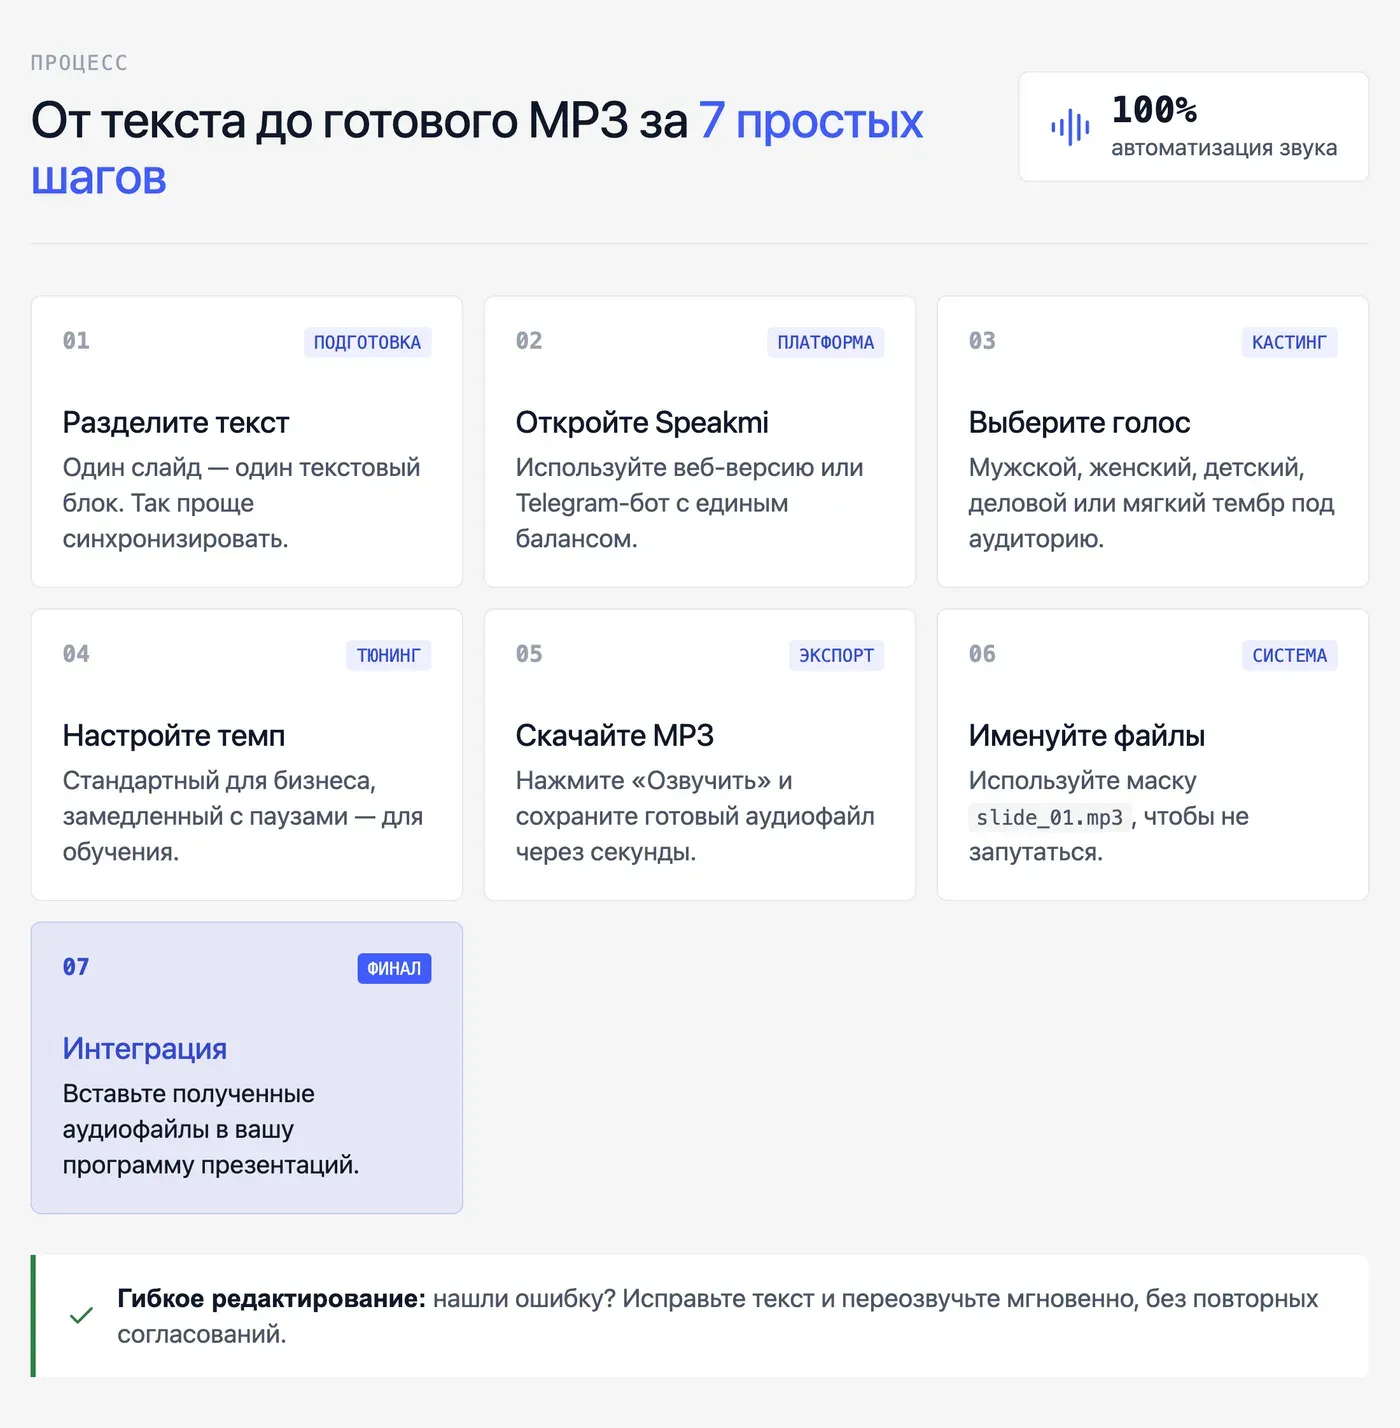1400x1428 pixels.
Task: Click description mentioning Telegram-бот
Action: coord(690,503)
